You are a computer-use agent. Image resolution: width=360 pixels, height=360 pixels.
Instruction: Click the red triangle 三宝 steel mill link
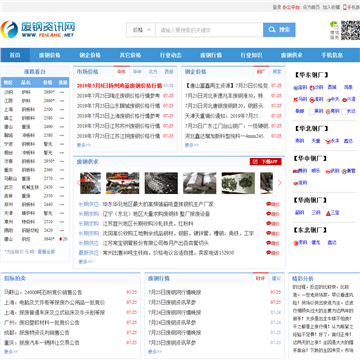click(x=332, y=212)
